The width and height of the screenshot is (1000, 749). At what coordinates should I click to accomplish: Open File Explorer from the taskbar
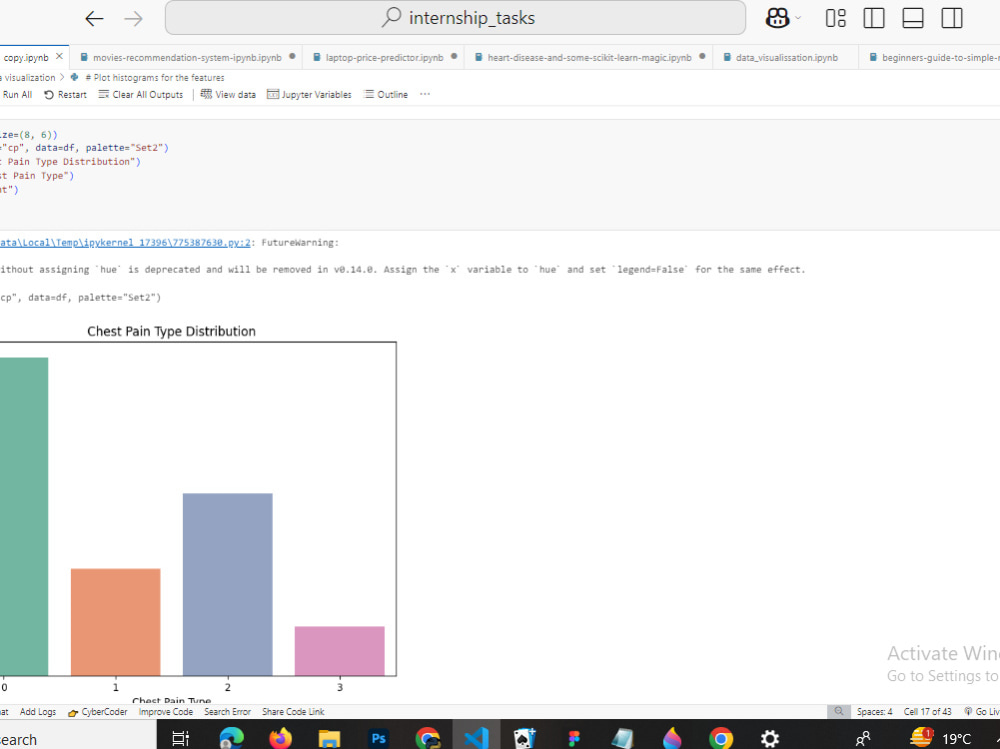[329, 738]
